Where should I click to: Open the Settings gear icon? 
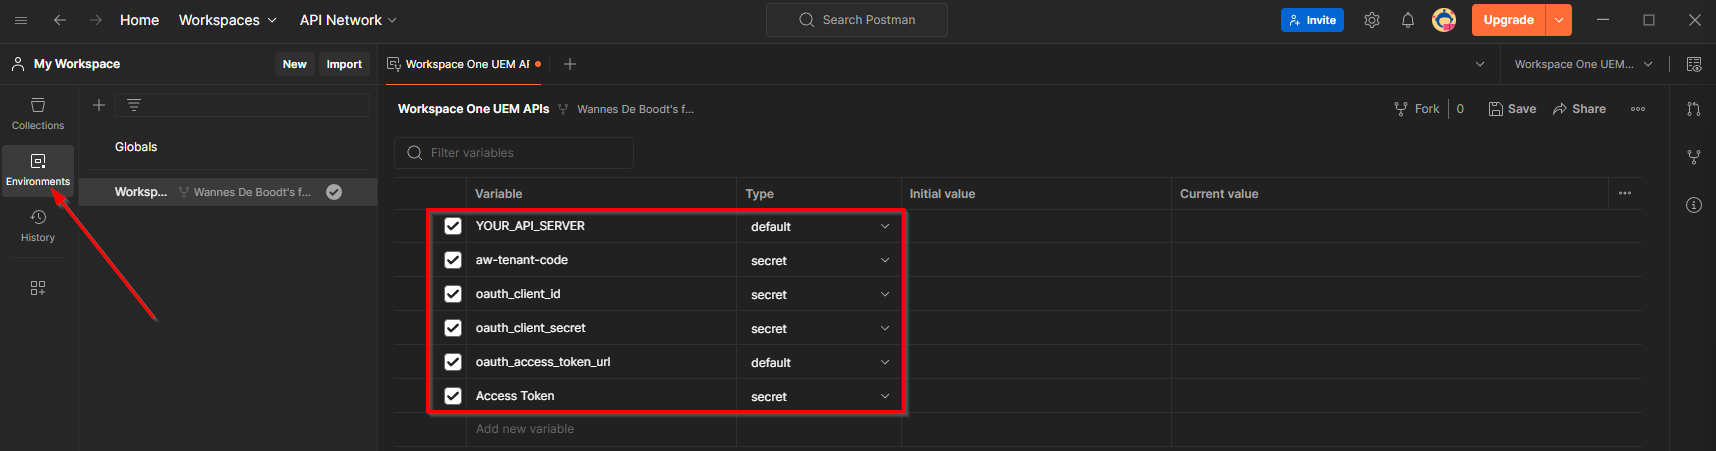pos(1372,20)
